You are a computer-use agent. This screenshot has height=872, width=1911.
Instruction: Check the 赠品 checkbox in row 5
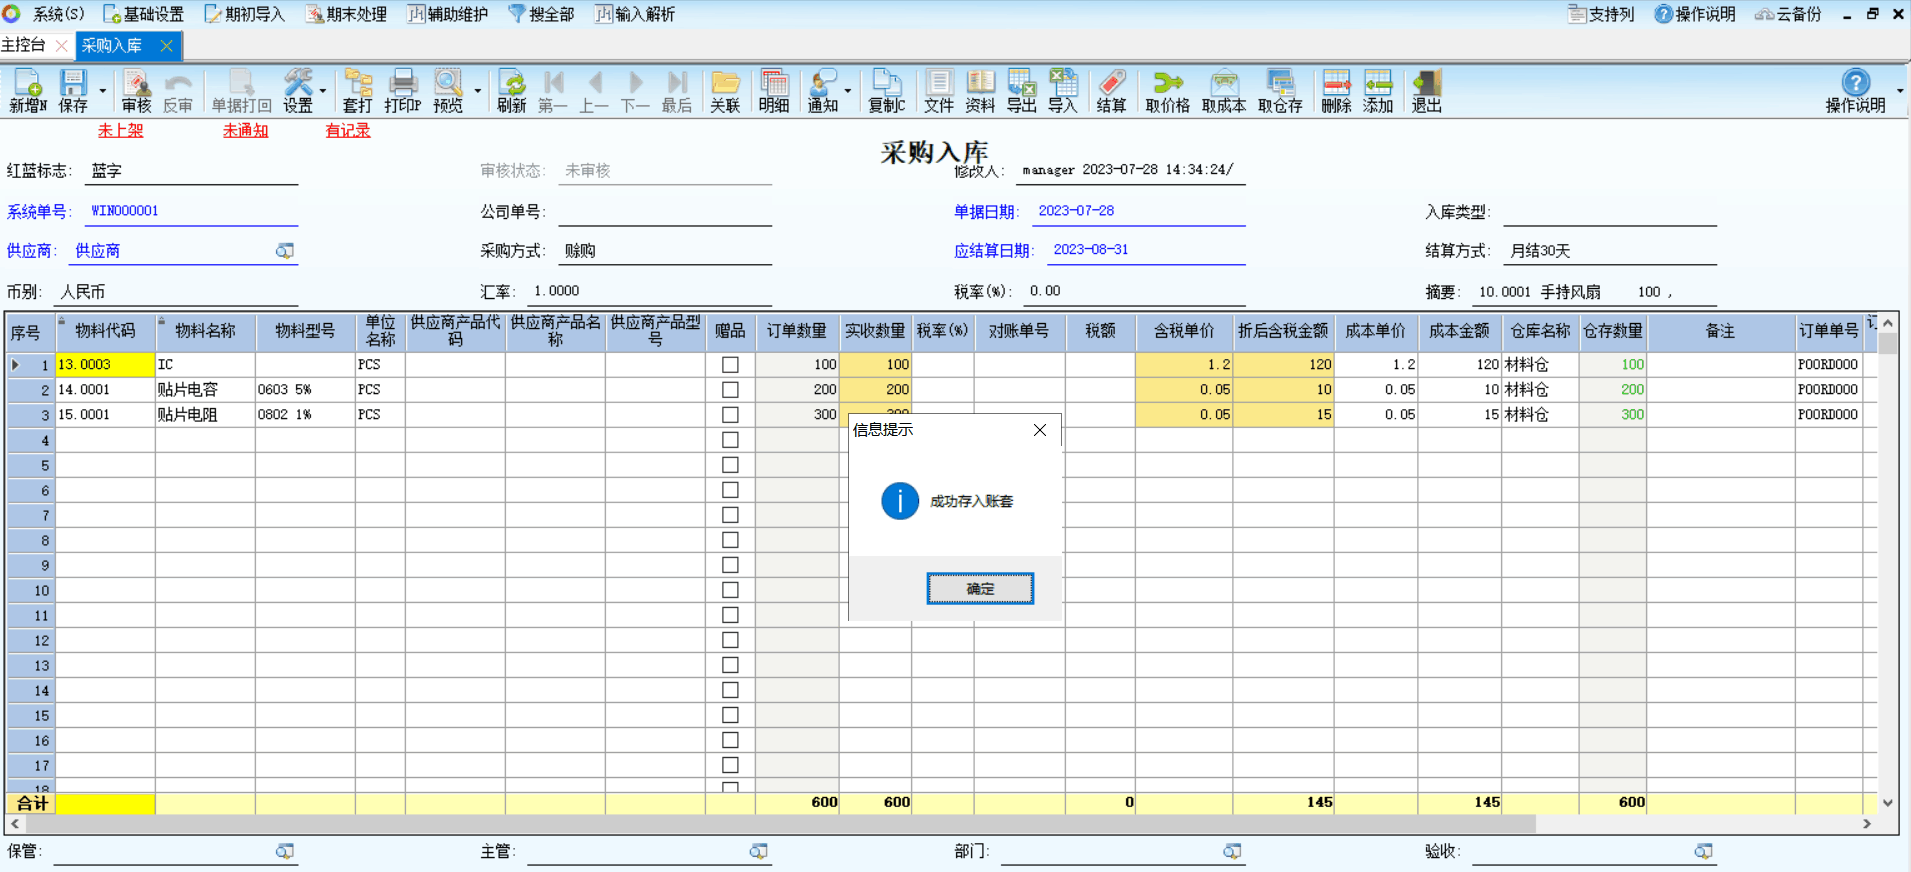pyautogui.click(x=730, y=465)
